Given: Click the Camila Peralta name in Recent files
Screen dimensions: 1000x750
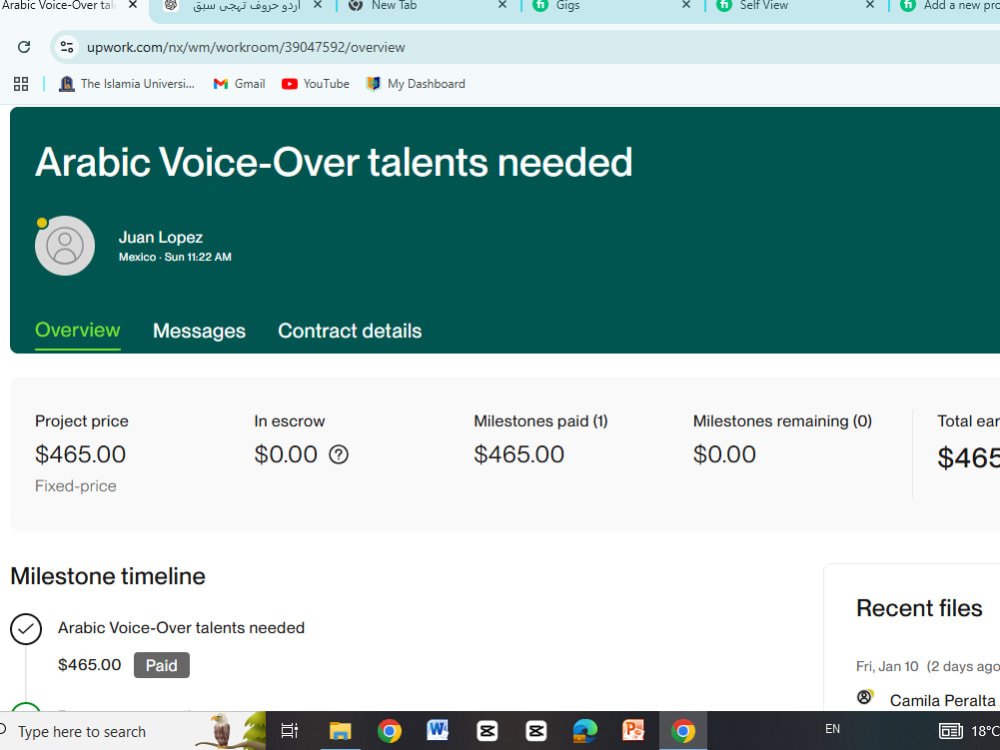Looking at the screenshot, I should point(943,700).
